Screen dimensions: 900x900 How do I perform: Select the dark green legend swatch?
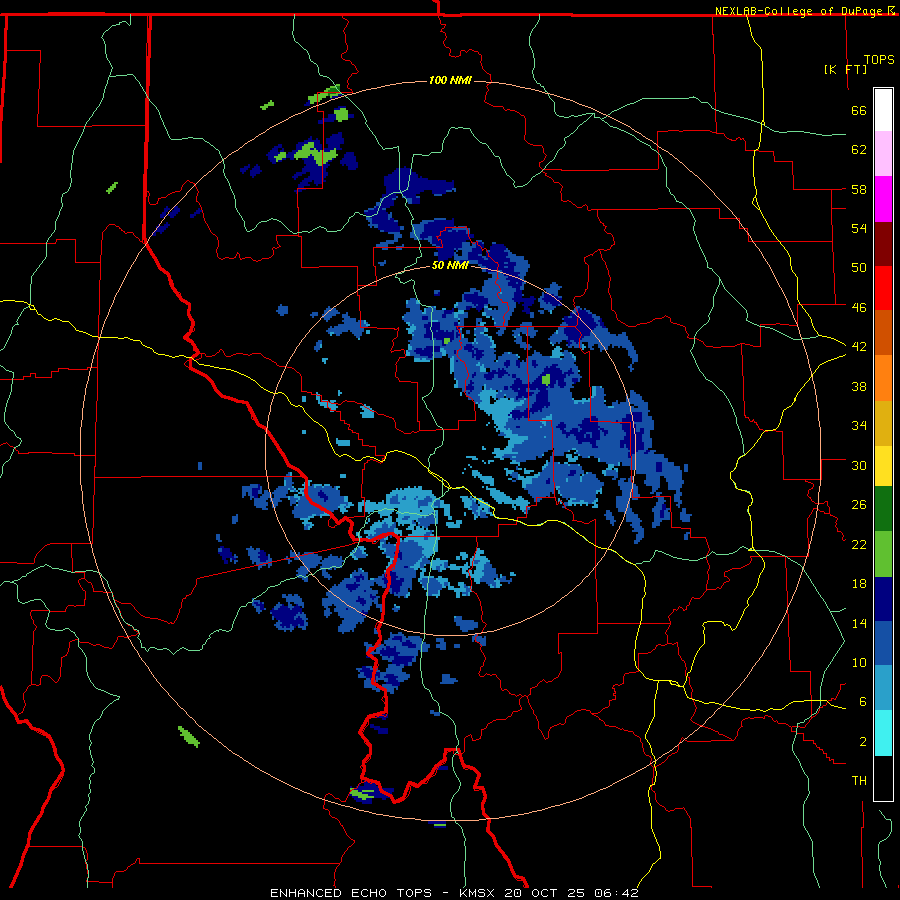(x=883, y=509)
